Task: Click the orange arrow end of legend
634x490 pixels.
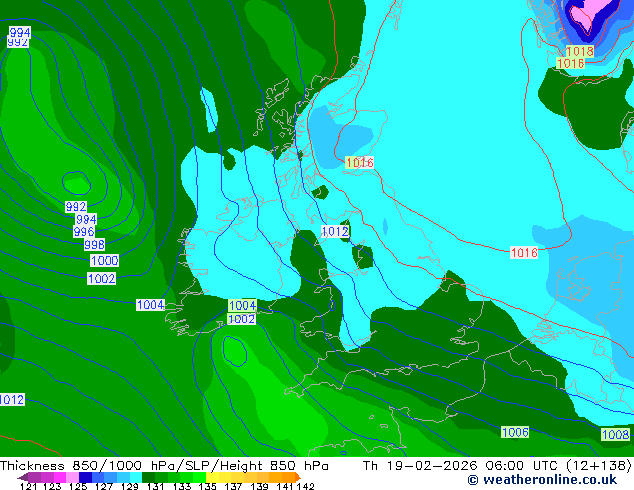Action: [x=298, y=477]
